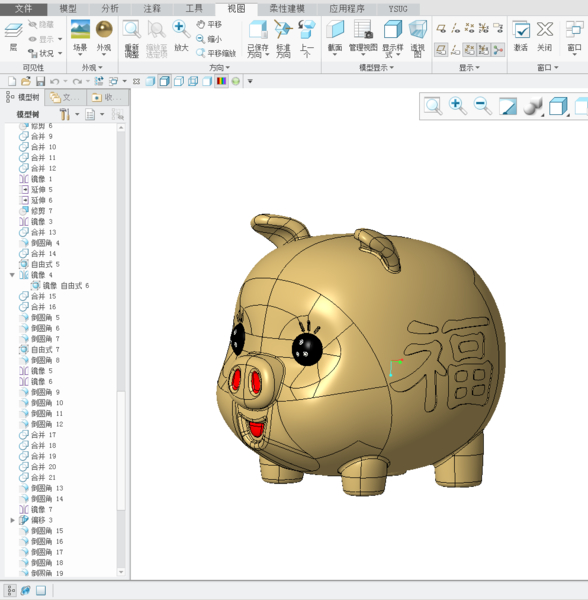Click the disabled tree search icon
The image size is (588, 600).
tap(117, 114)
